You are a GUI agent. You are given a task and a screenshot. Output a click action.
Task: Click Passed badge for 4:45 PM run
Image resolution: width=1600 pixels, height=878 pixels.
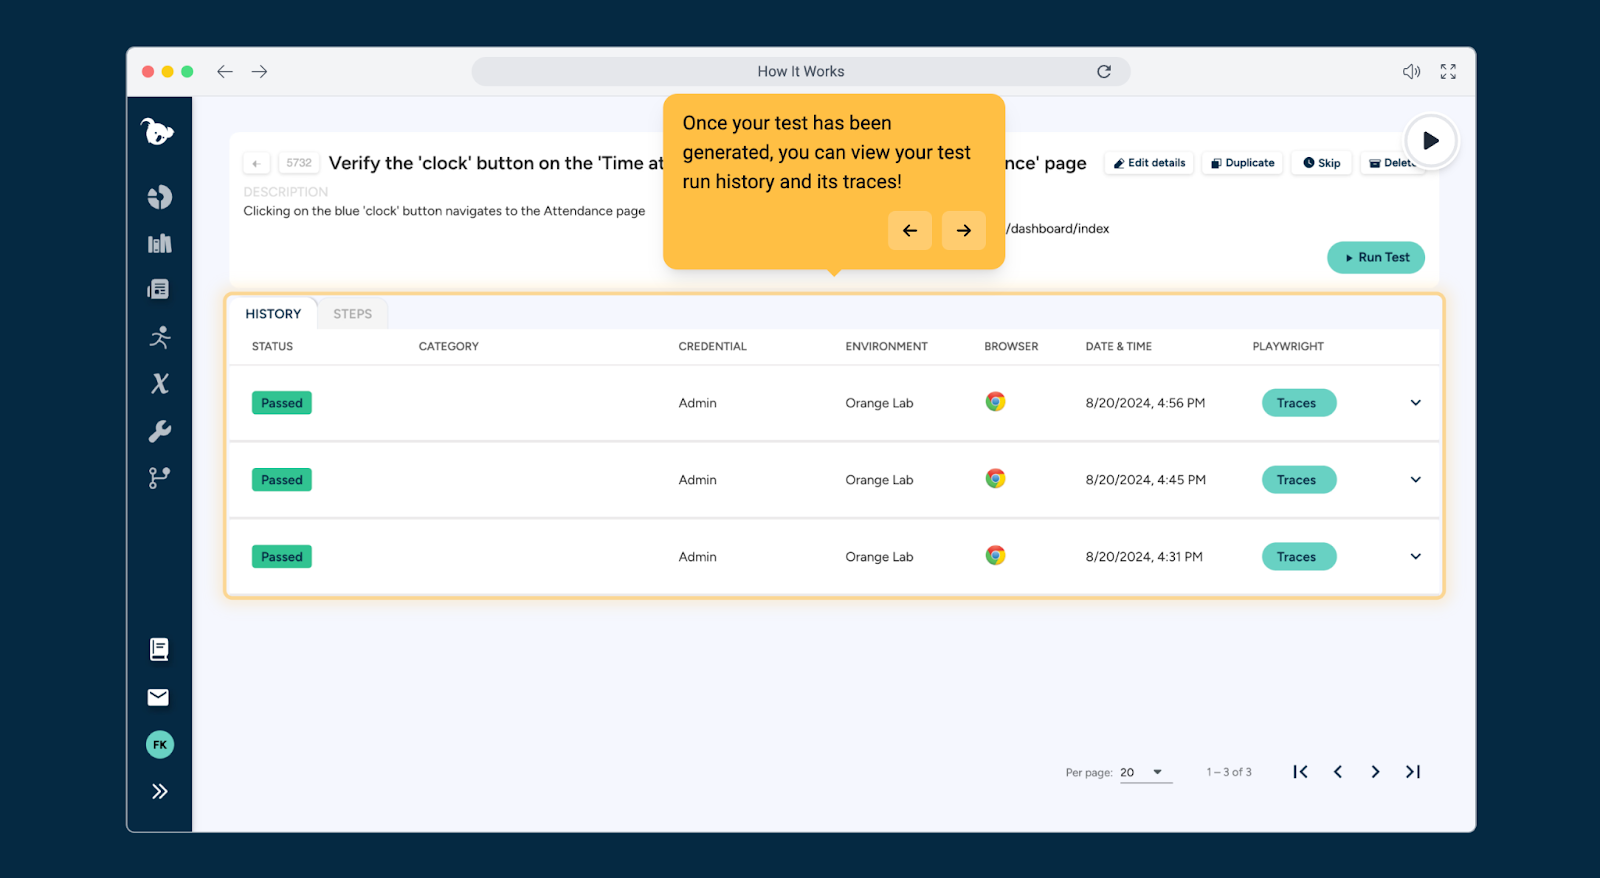pyautogui.click(x=282, y=480)
